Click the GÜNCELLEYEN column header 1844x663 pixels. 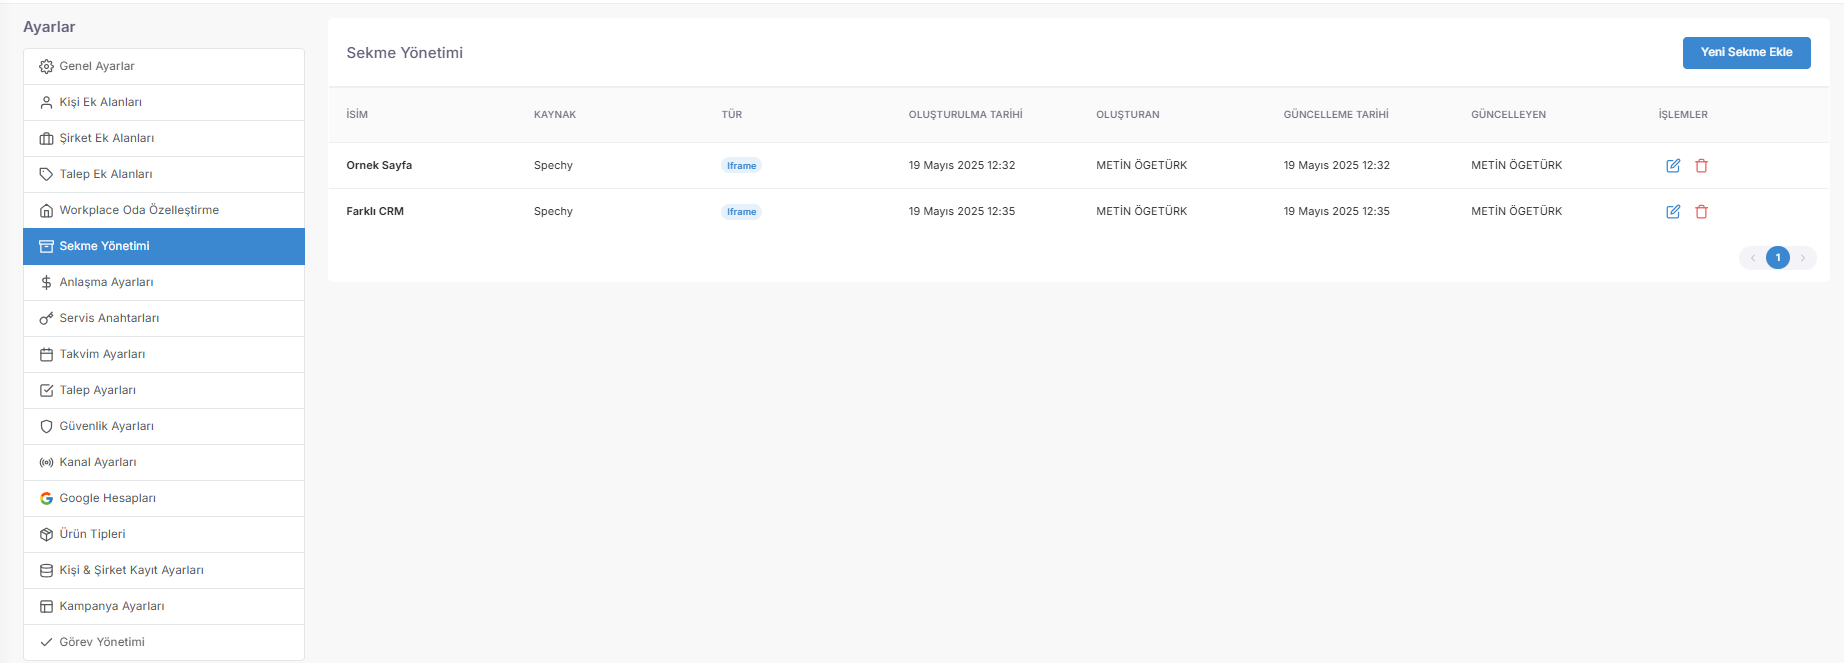pyautogui.click(x=1508, y=115)
